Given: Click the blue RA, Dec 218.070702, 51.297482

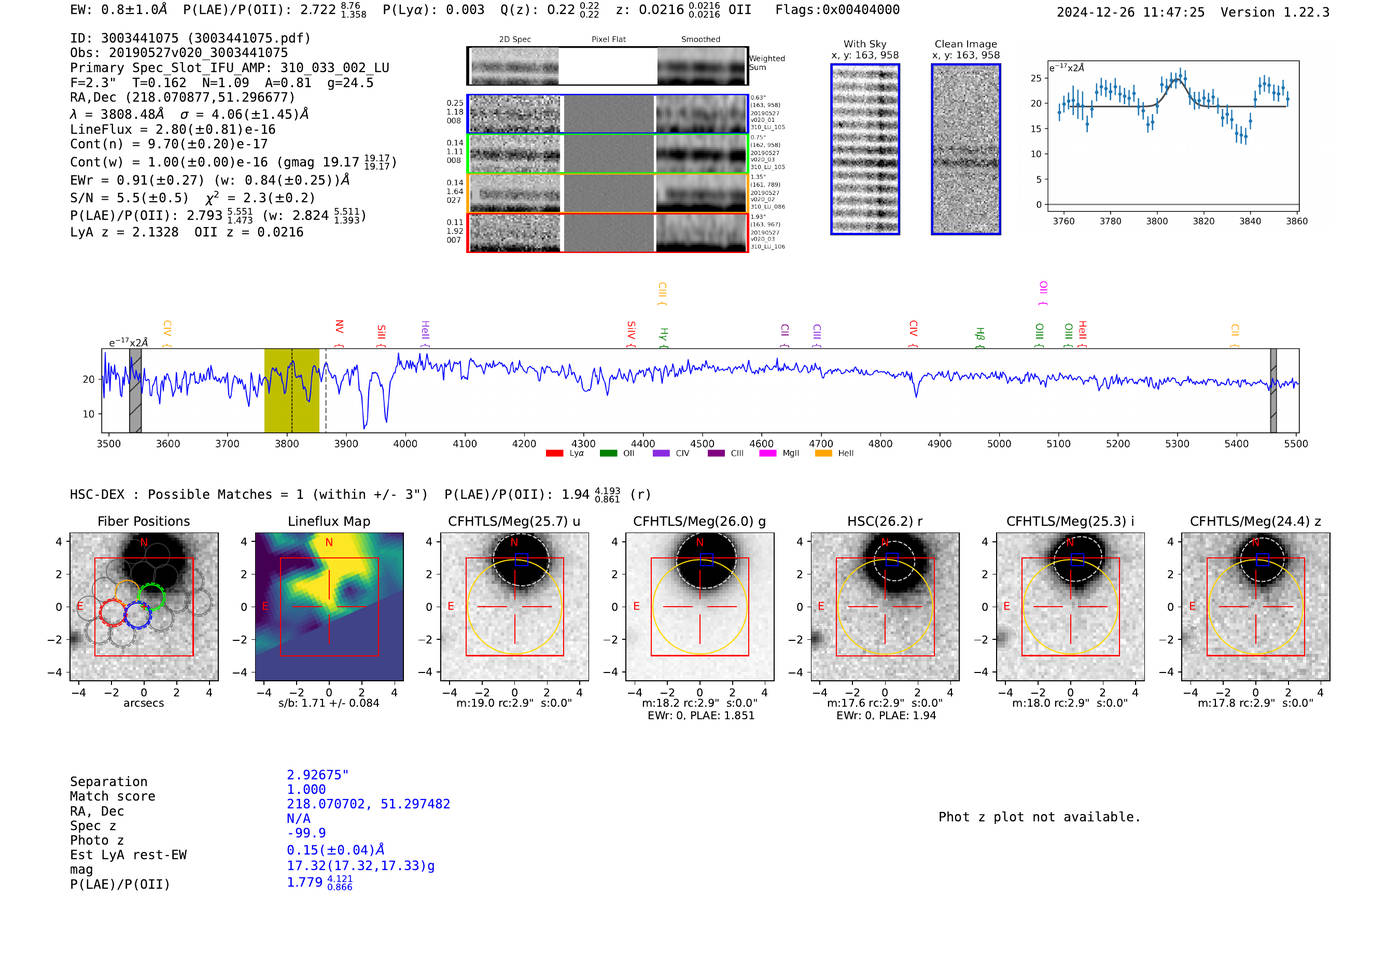Looking at the screenshot, I should 369,804.
